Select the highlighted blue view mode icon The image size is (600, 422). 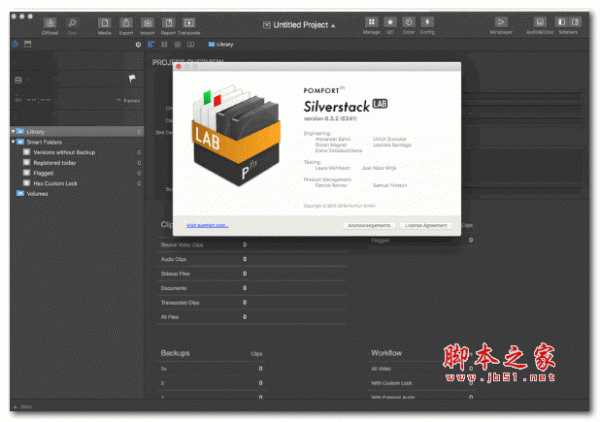(151, 44)
